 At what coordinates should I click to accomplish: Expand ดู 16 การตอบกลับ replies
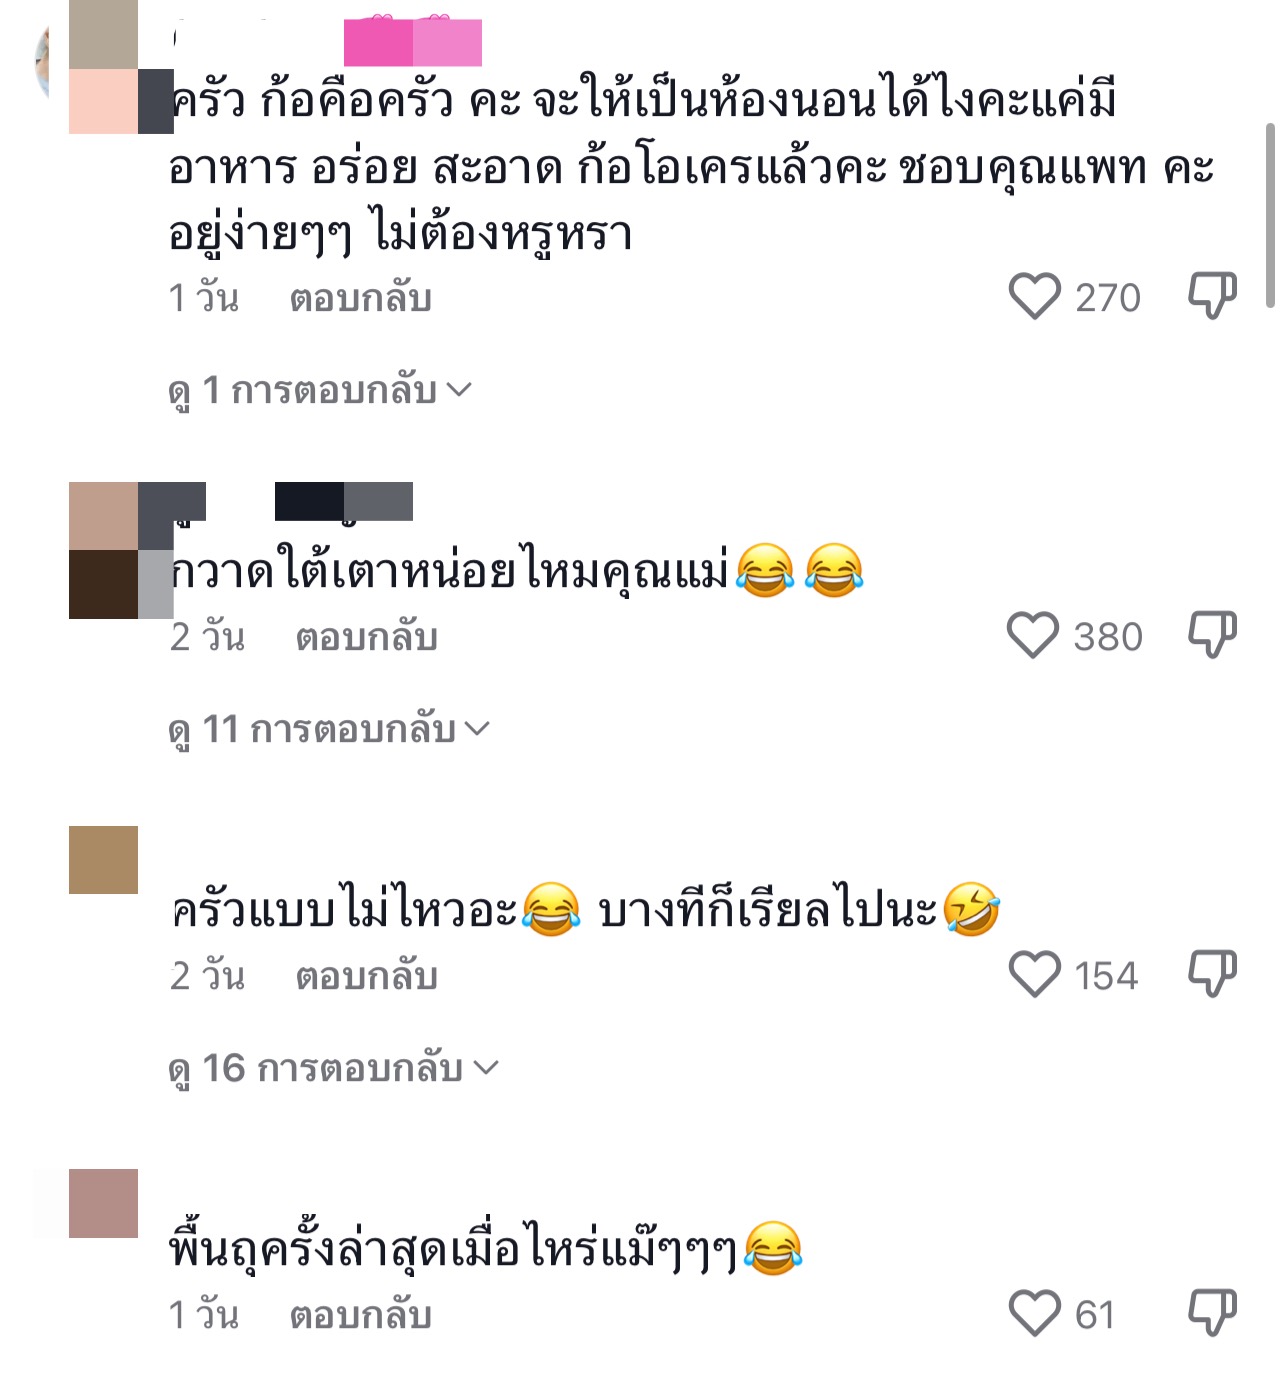(334, 1068)
